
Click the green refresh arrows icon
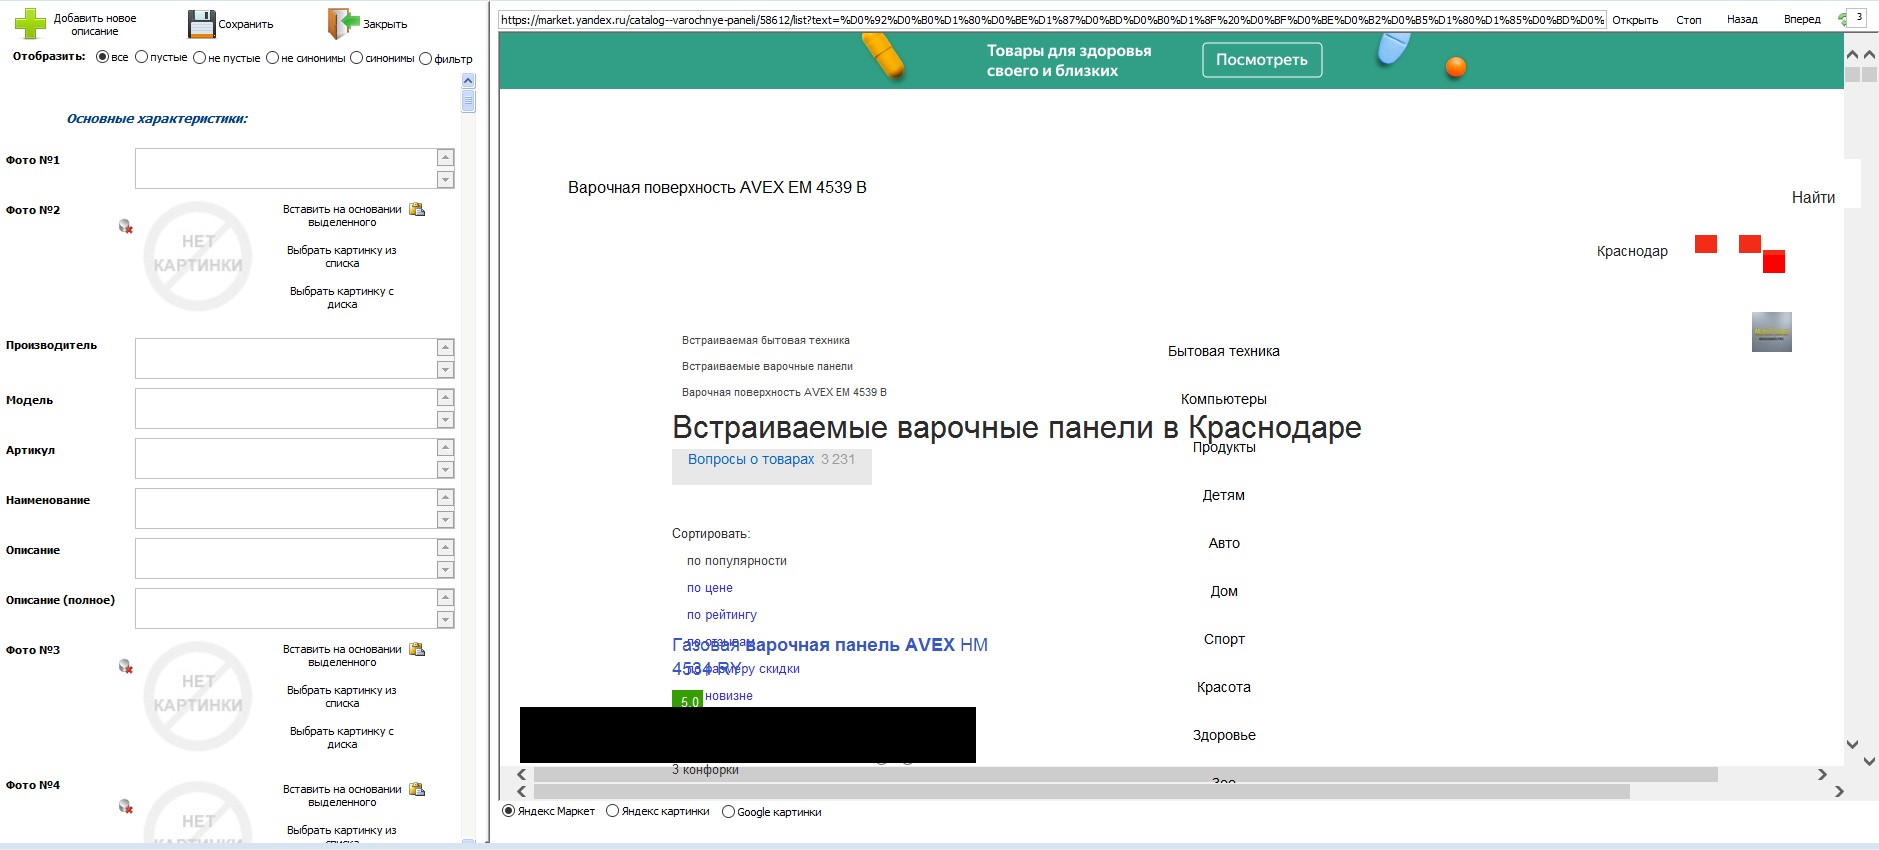pos(1842,19)
